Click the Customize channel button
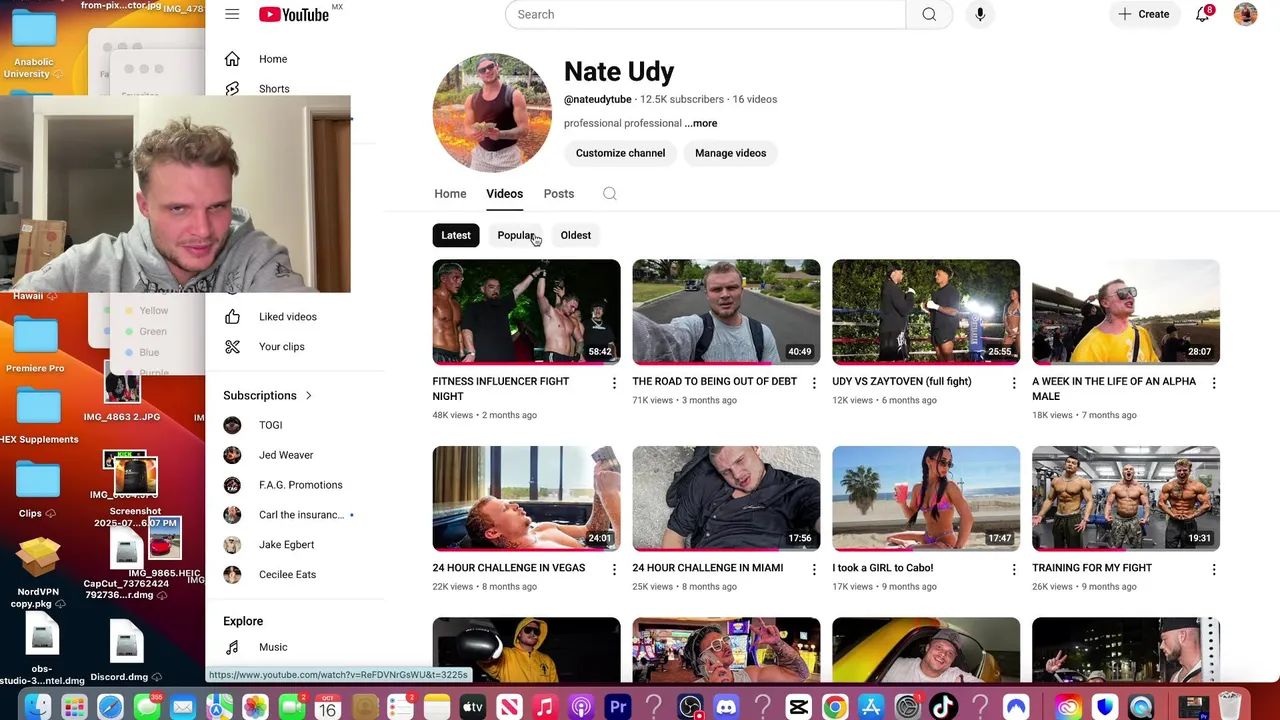1280x720 pixels. pos(620,153)
